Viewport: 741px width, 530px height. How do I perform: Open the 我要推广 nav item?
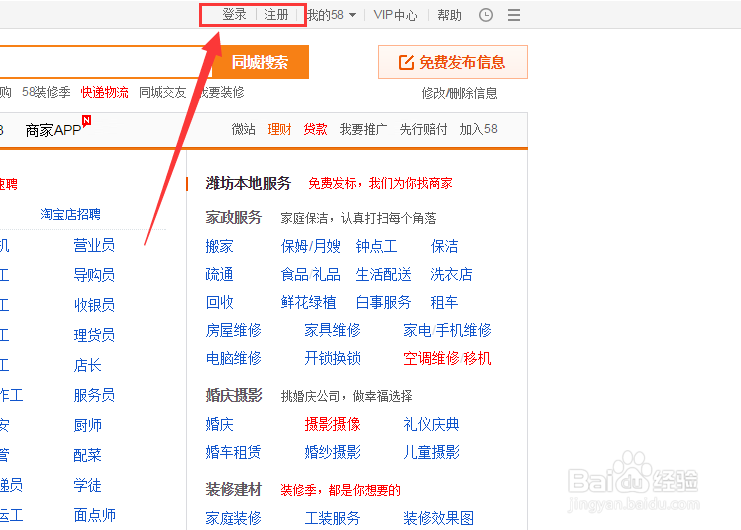coord(363,129)
